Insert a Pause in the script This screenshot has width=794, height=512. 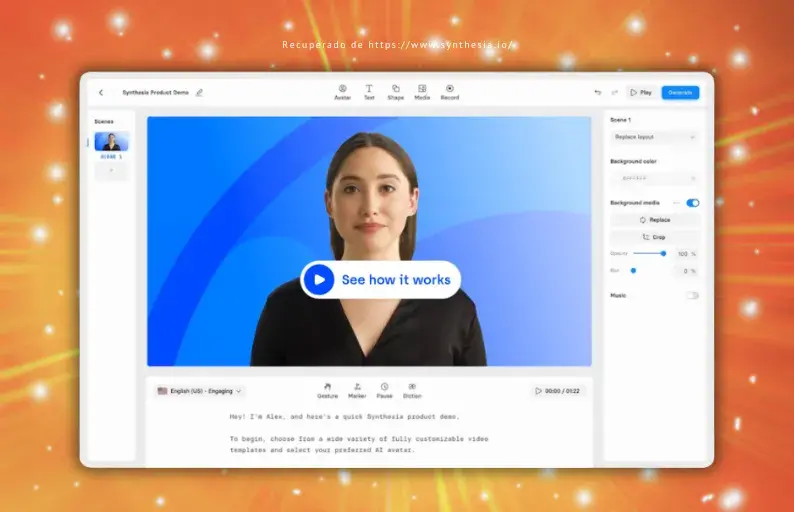[384, 390]
